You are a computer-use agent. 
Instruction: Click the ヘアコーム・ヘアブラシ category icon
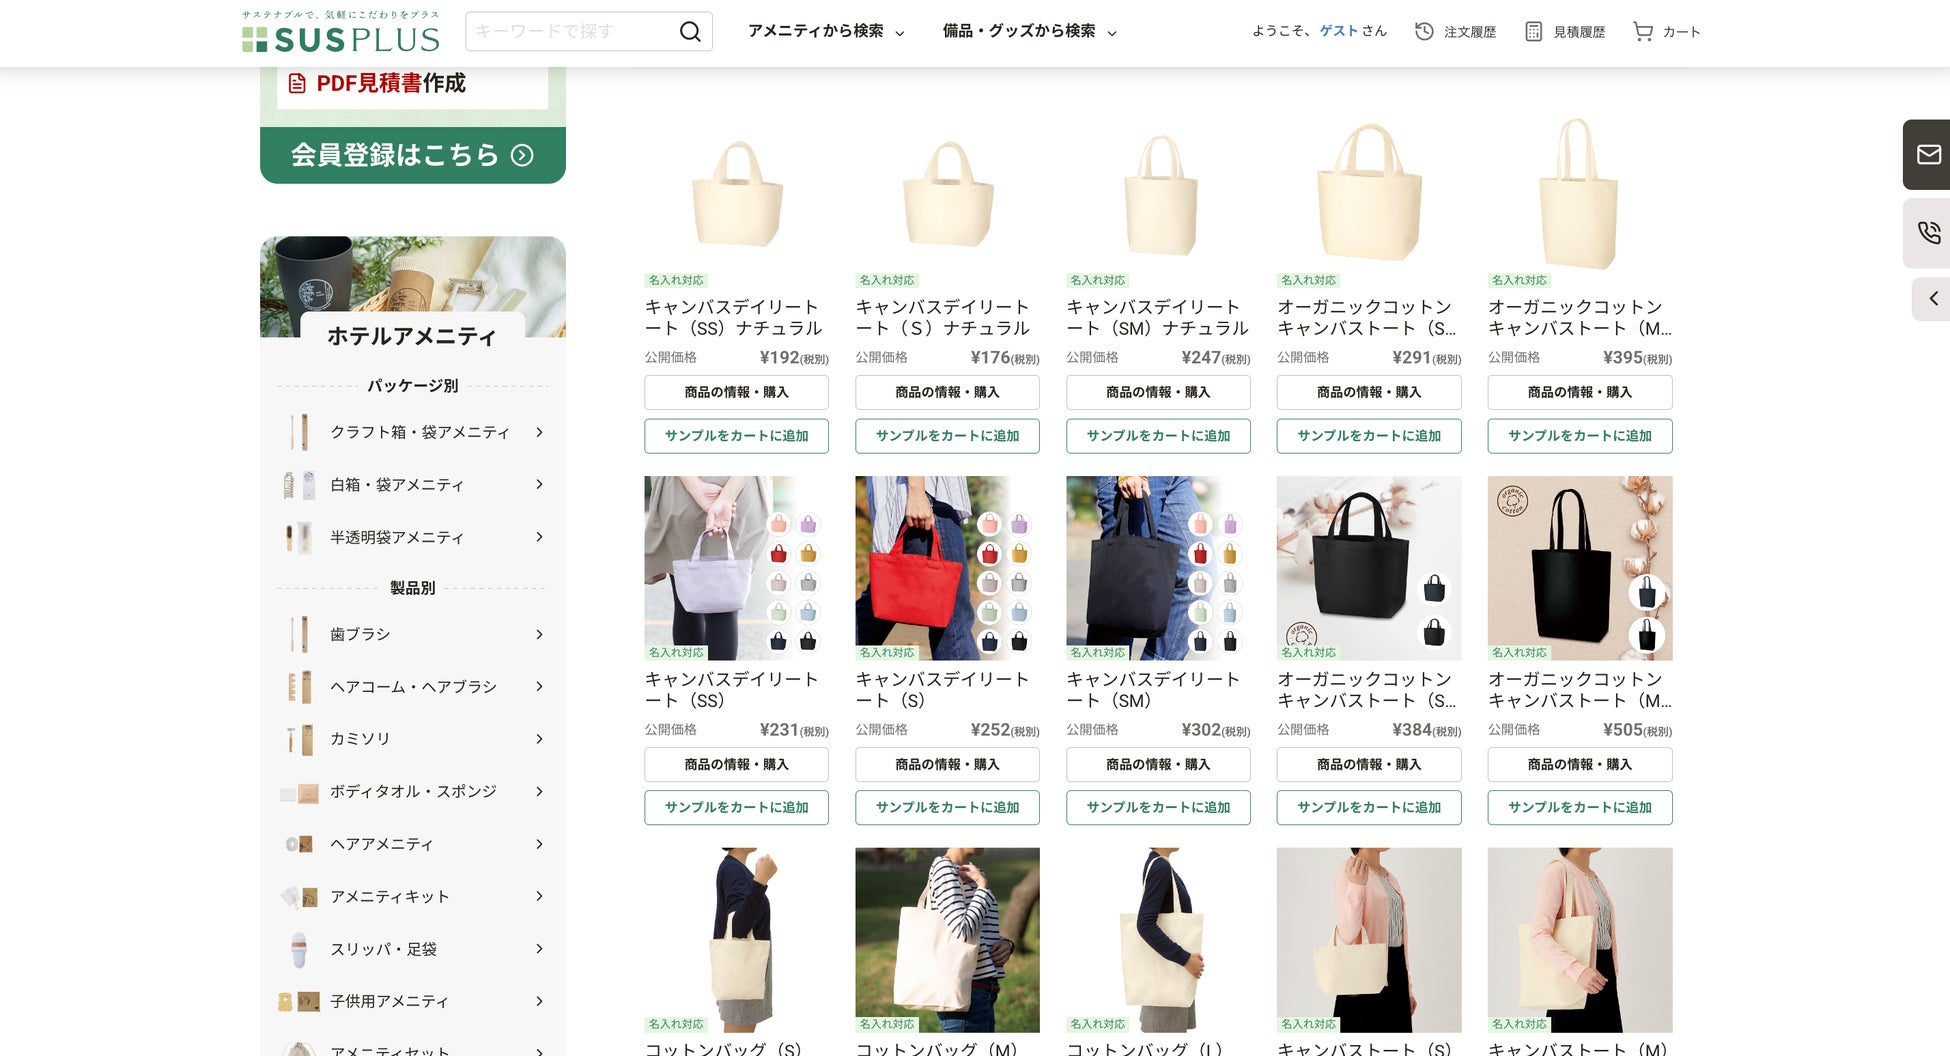click(299, 687)
